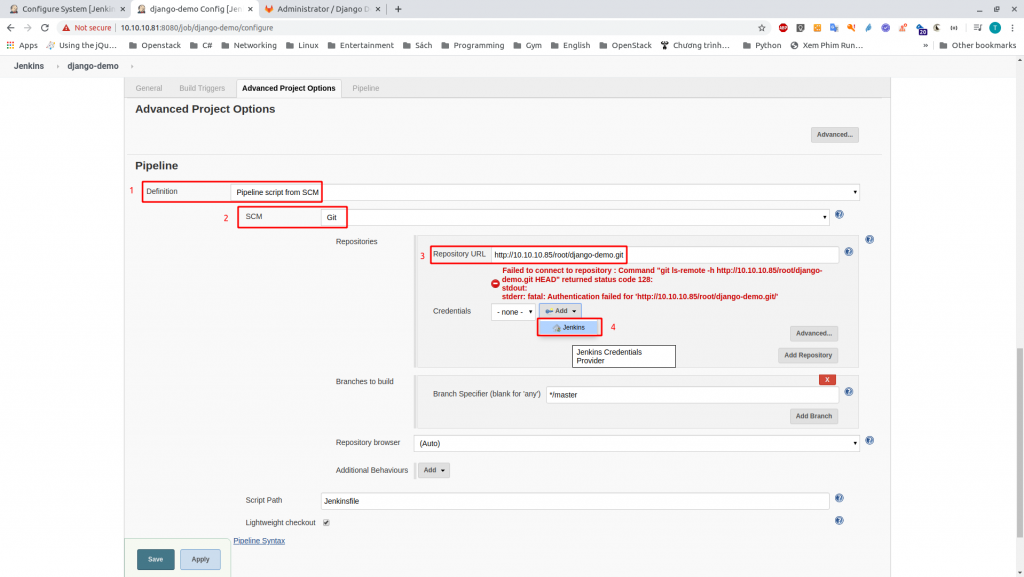Viewport: 1024px width, 577px height.
Task: Close the Administrator / Django browser tab
Action: (377, 9)
